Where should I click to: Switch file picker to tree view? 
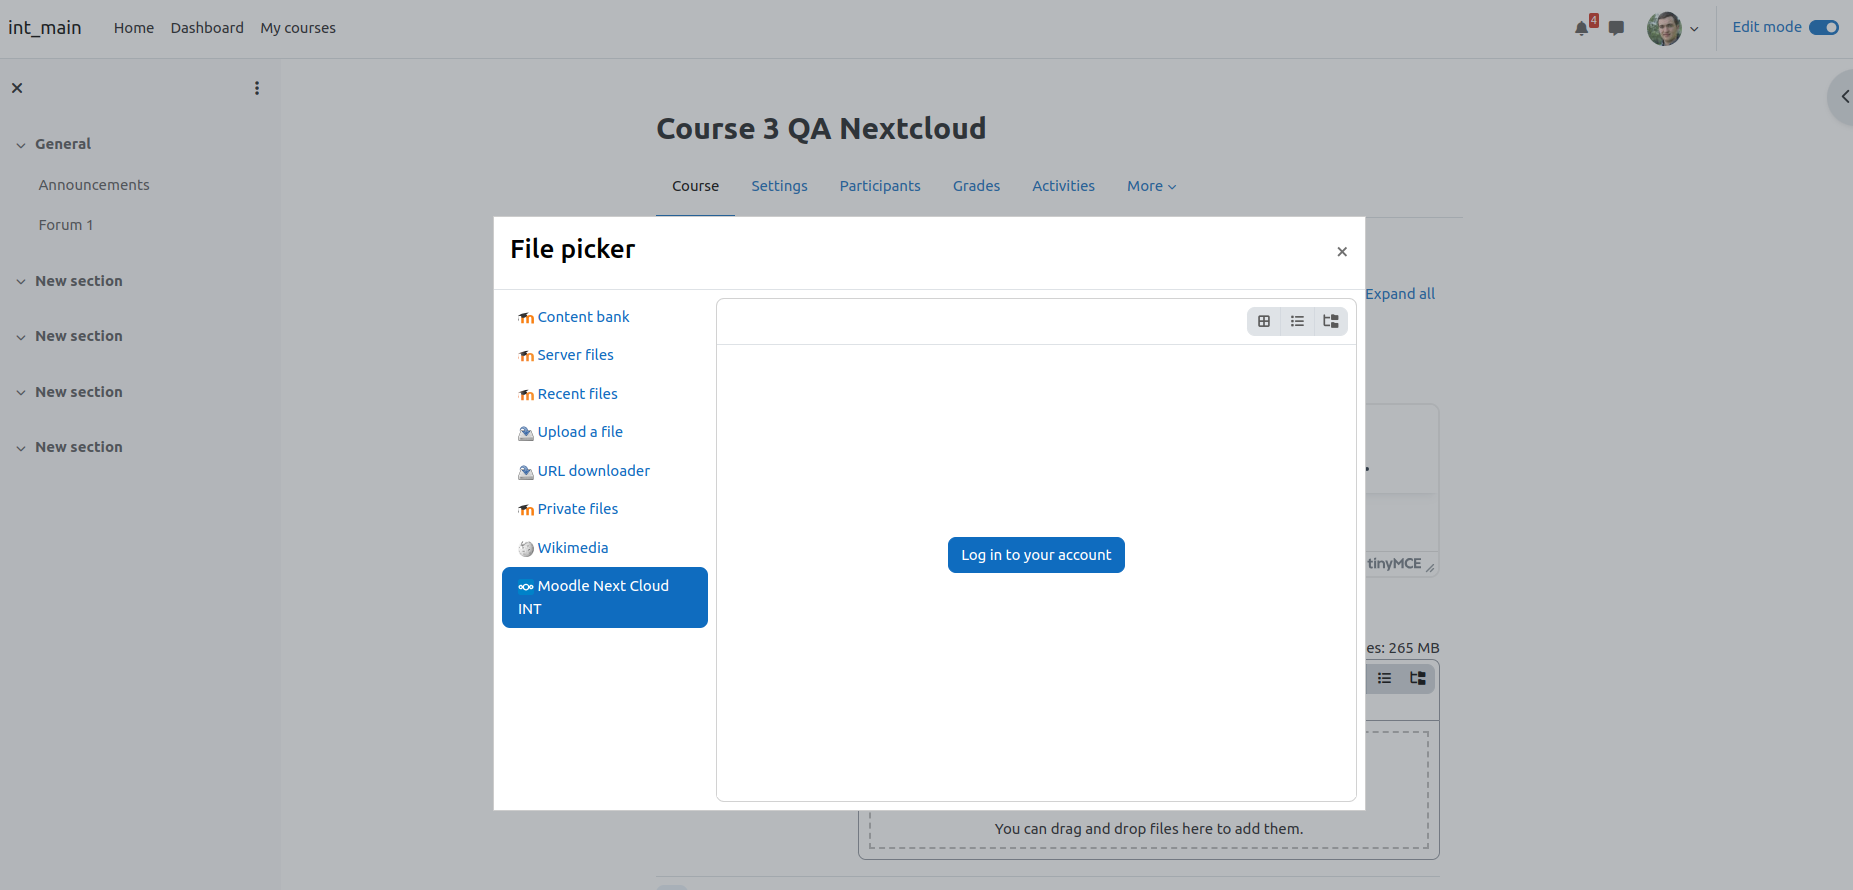(1331, 321)
